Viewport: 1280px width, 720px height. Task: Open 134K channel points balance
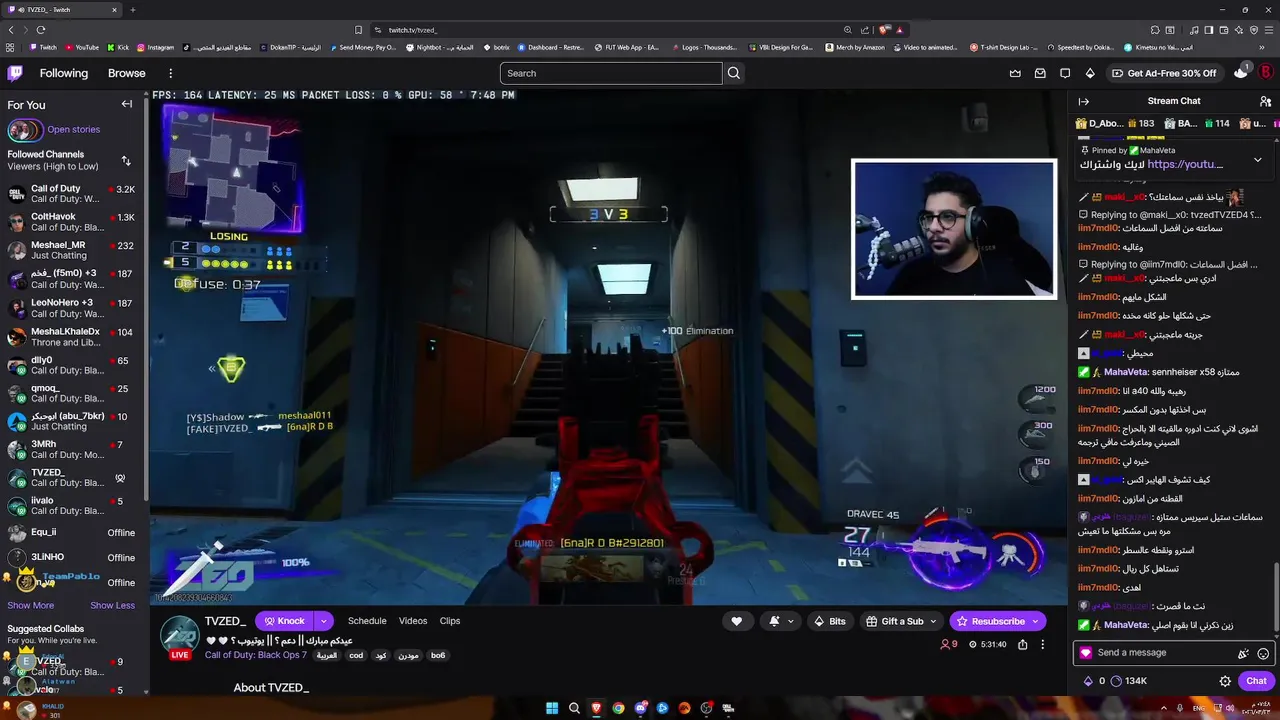pyautogui.click(x=1129, y=681)
